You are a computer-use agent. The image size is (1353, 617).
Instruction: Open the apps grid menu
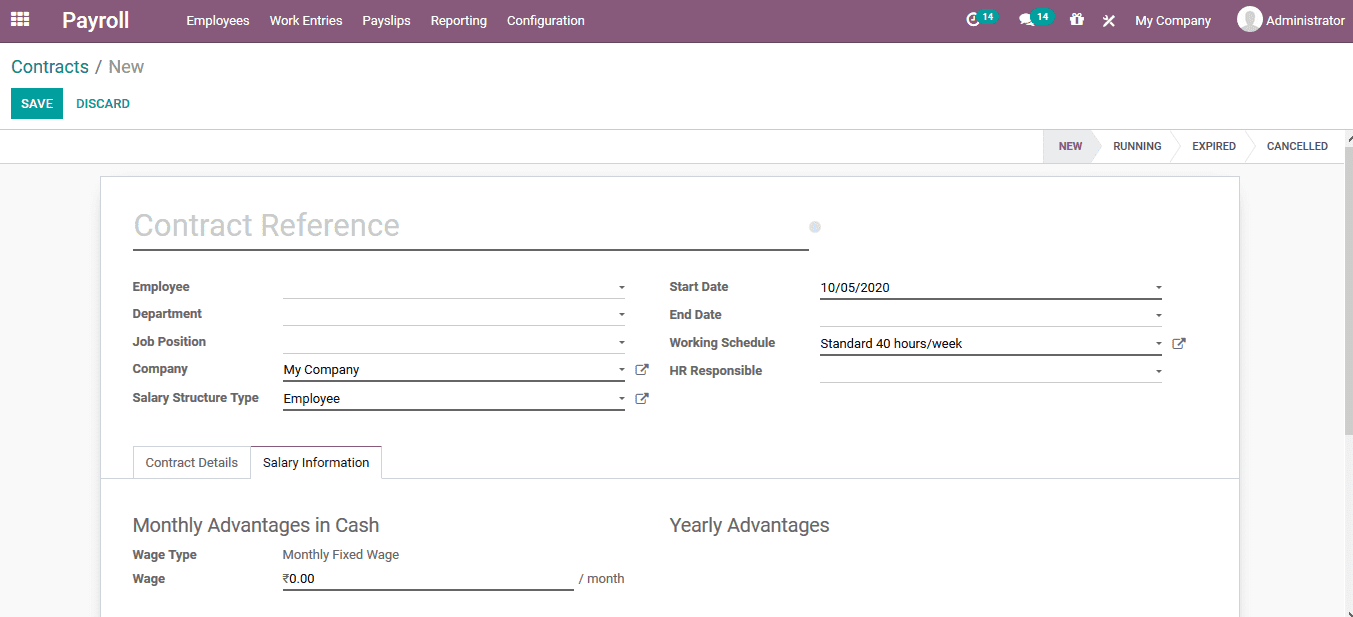click(20, 20)
